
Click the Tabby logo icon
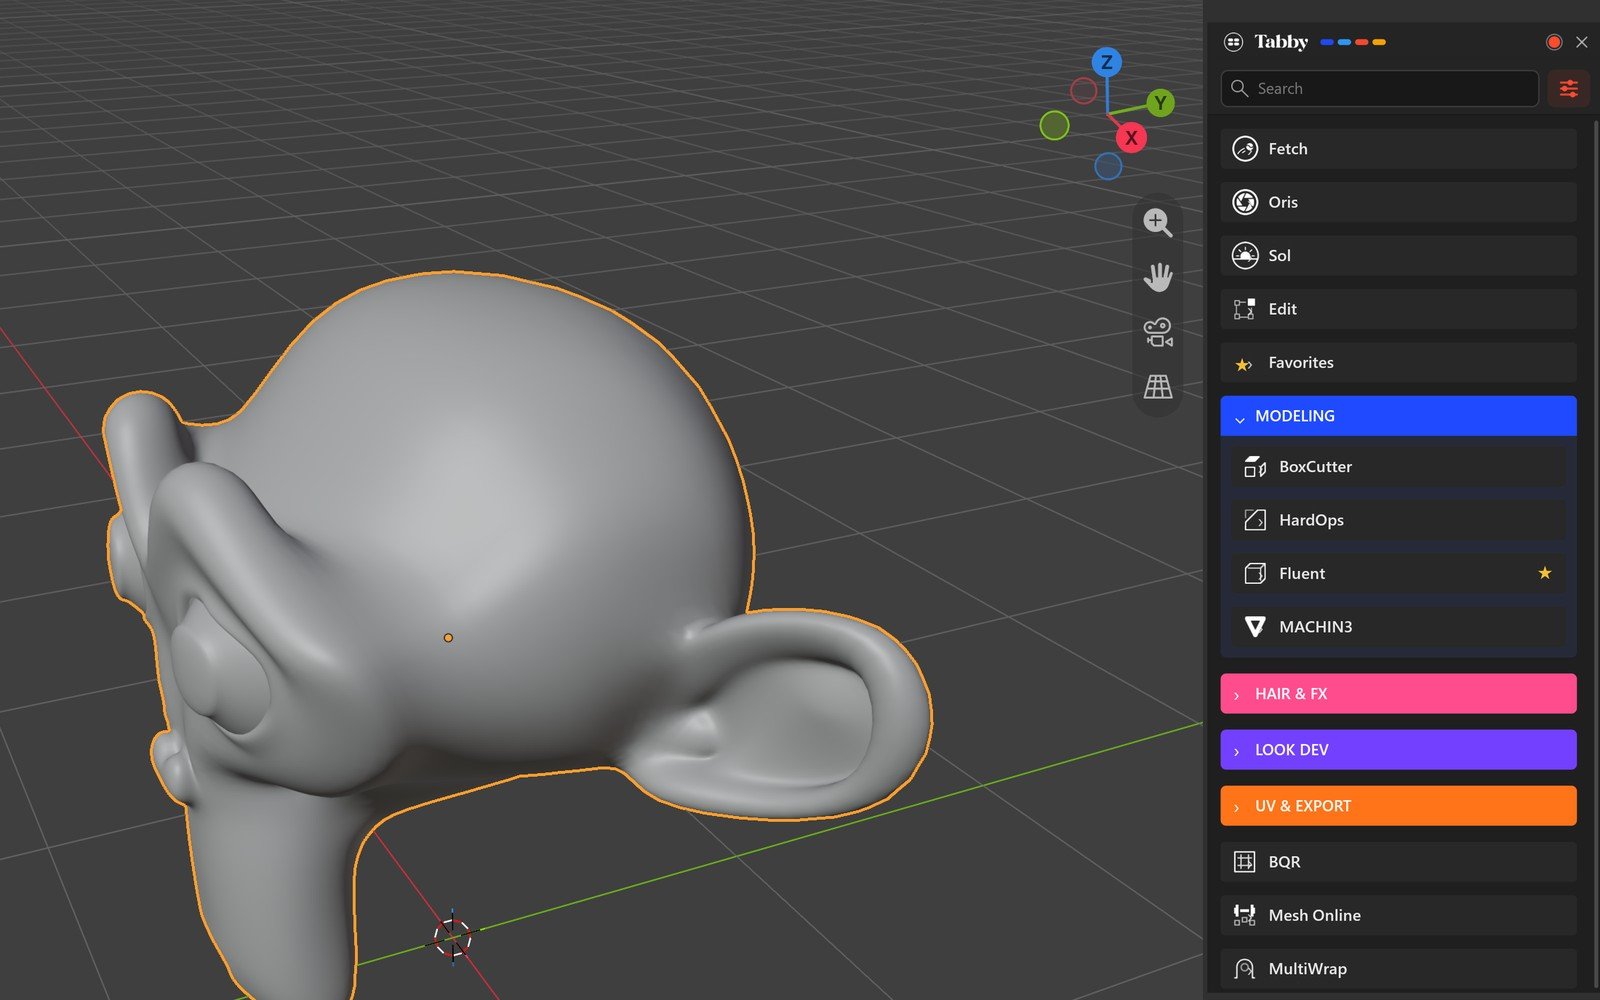[x=1234, y=42]
